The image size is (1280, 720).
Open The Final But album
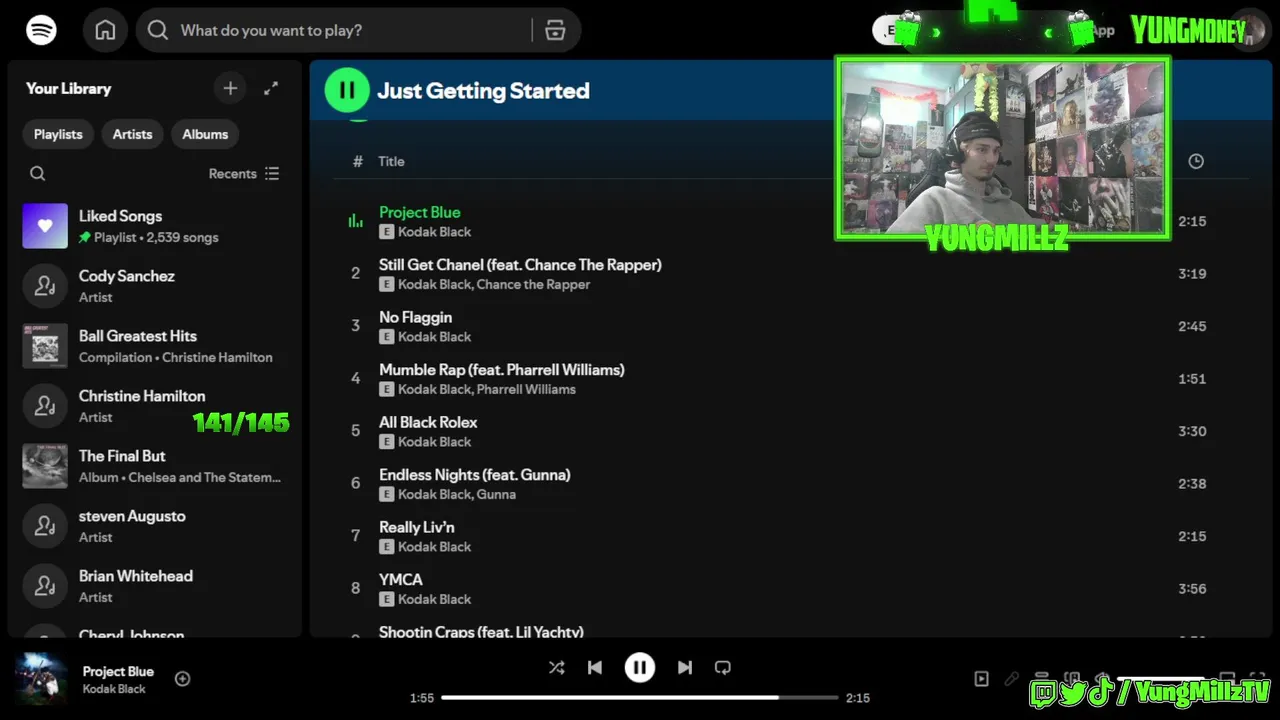click(154, 466)
